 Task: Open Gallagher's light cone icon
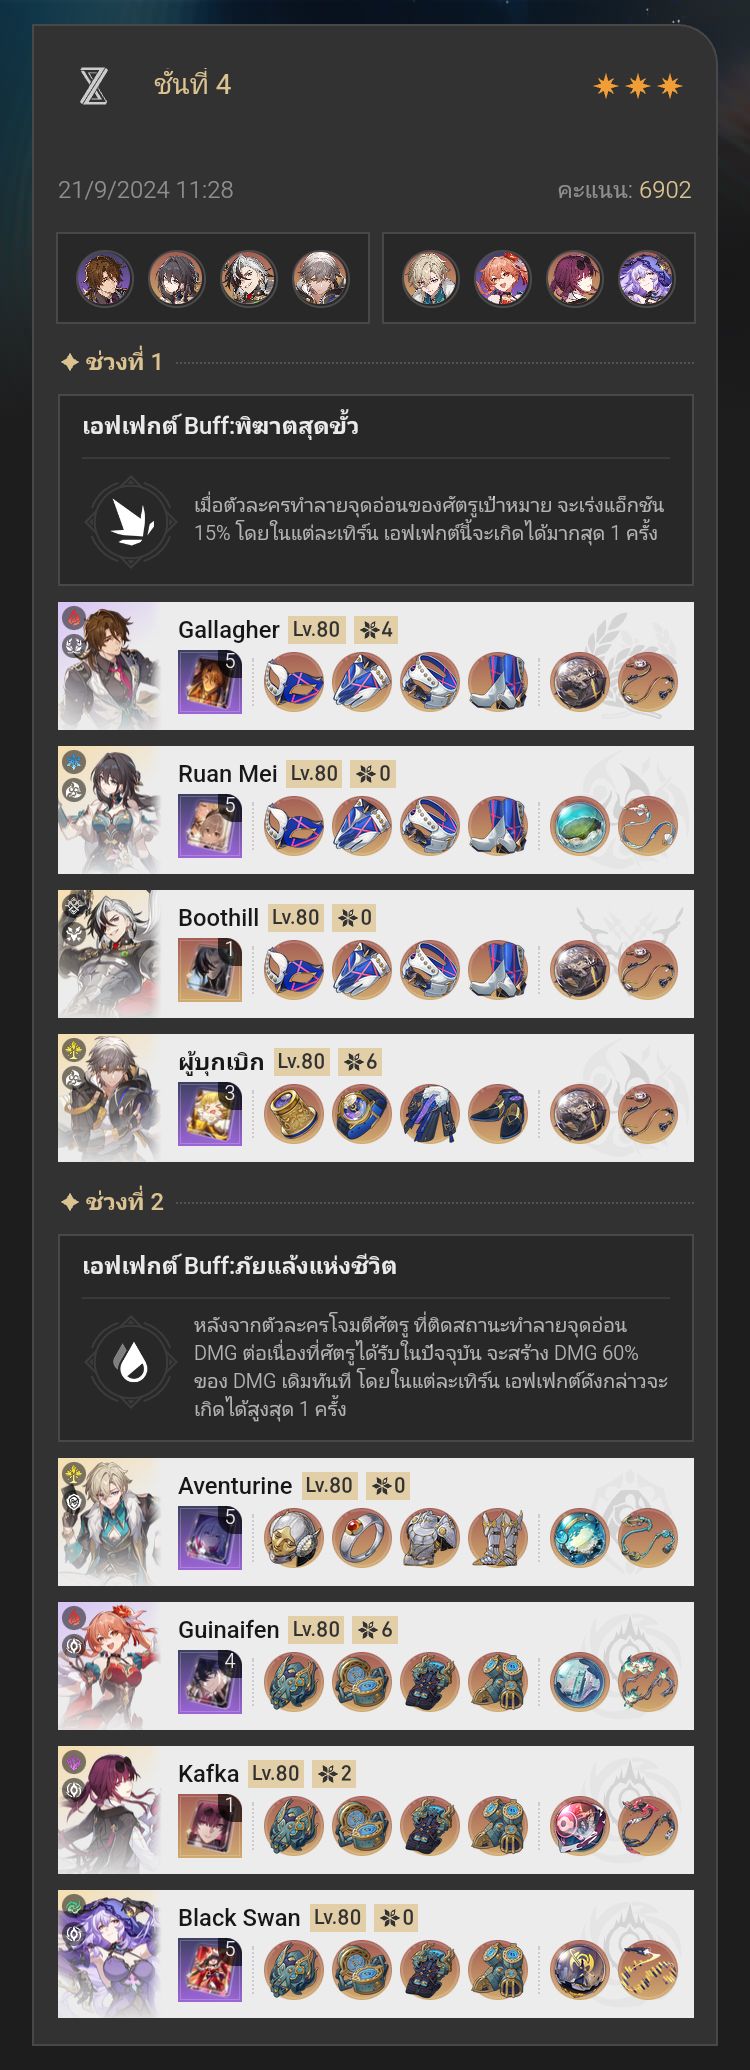coord(210,682)
